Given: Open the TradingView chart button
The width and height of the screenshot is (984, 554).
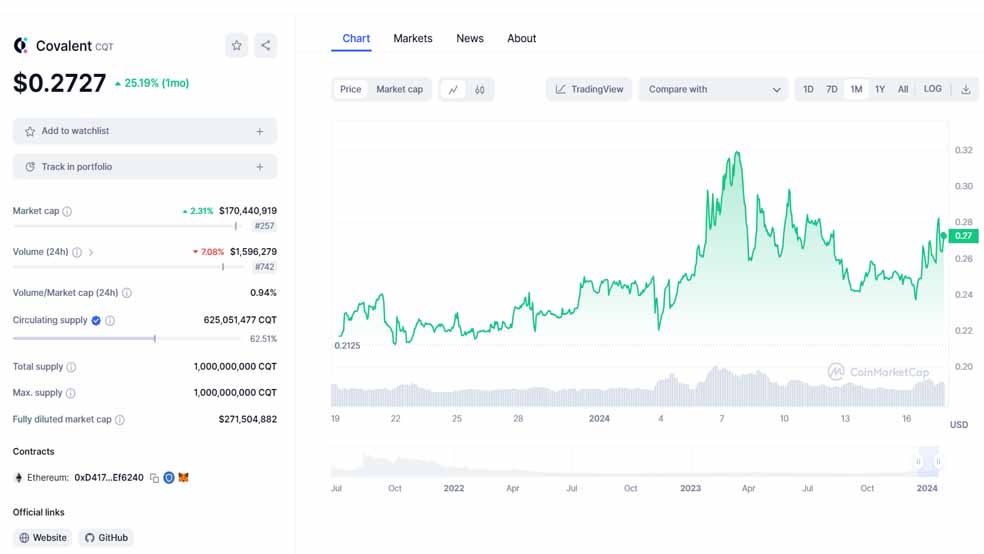Looking at the screenshot, I should [589, 90].
